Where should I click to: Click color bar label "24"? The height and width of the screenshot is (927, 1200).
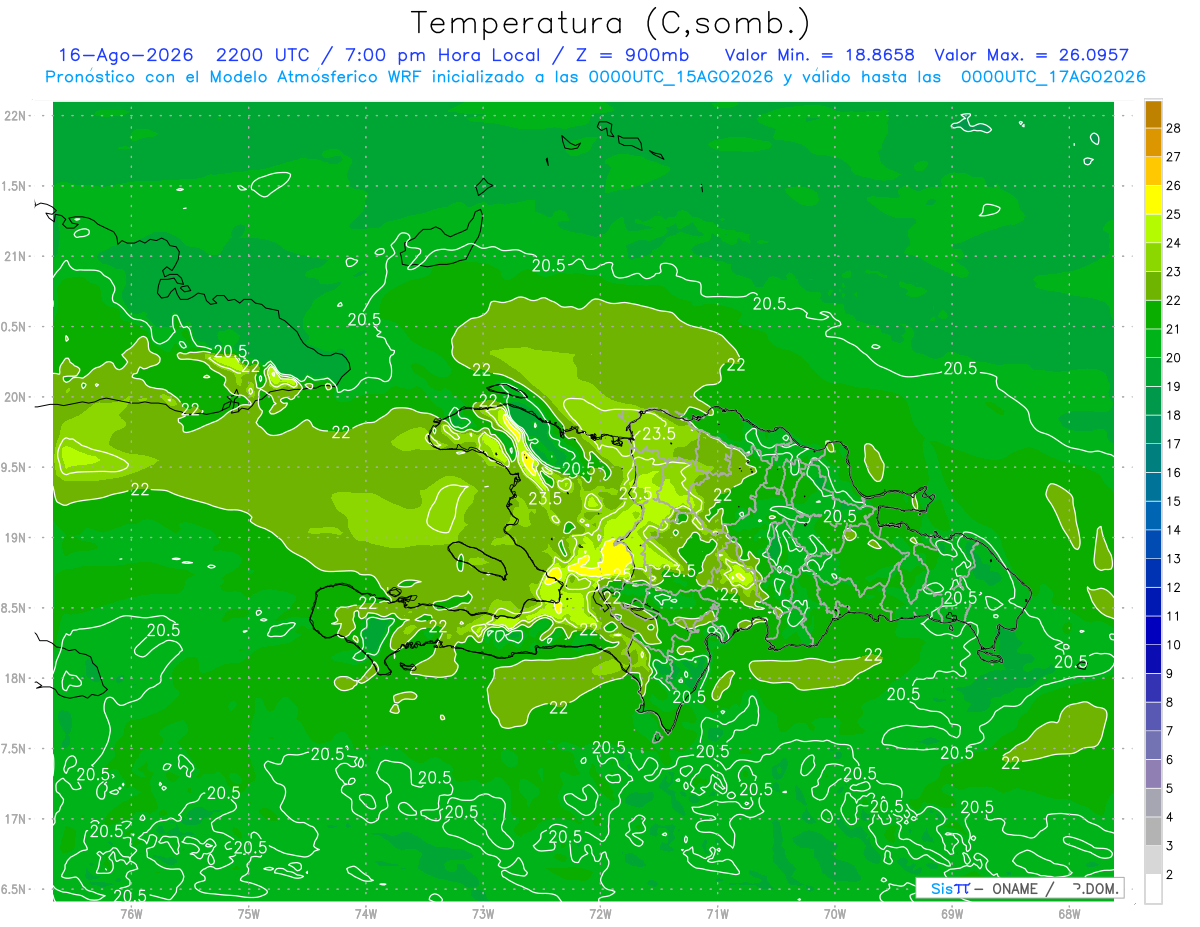[1174, 242]
